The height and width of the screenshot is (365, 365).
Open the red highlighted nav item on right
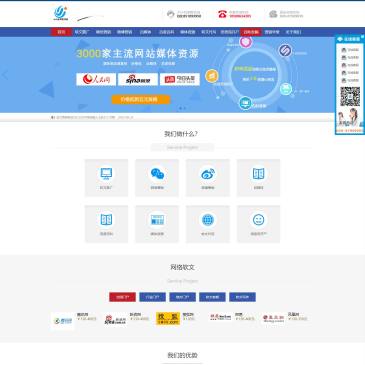[251, 32]
